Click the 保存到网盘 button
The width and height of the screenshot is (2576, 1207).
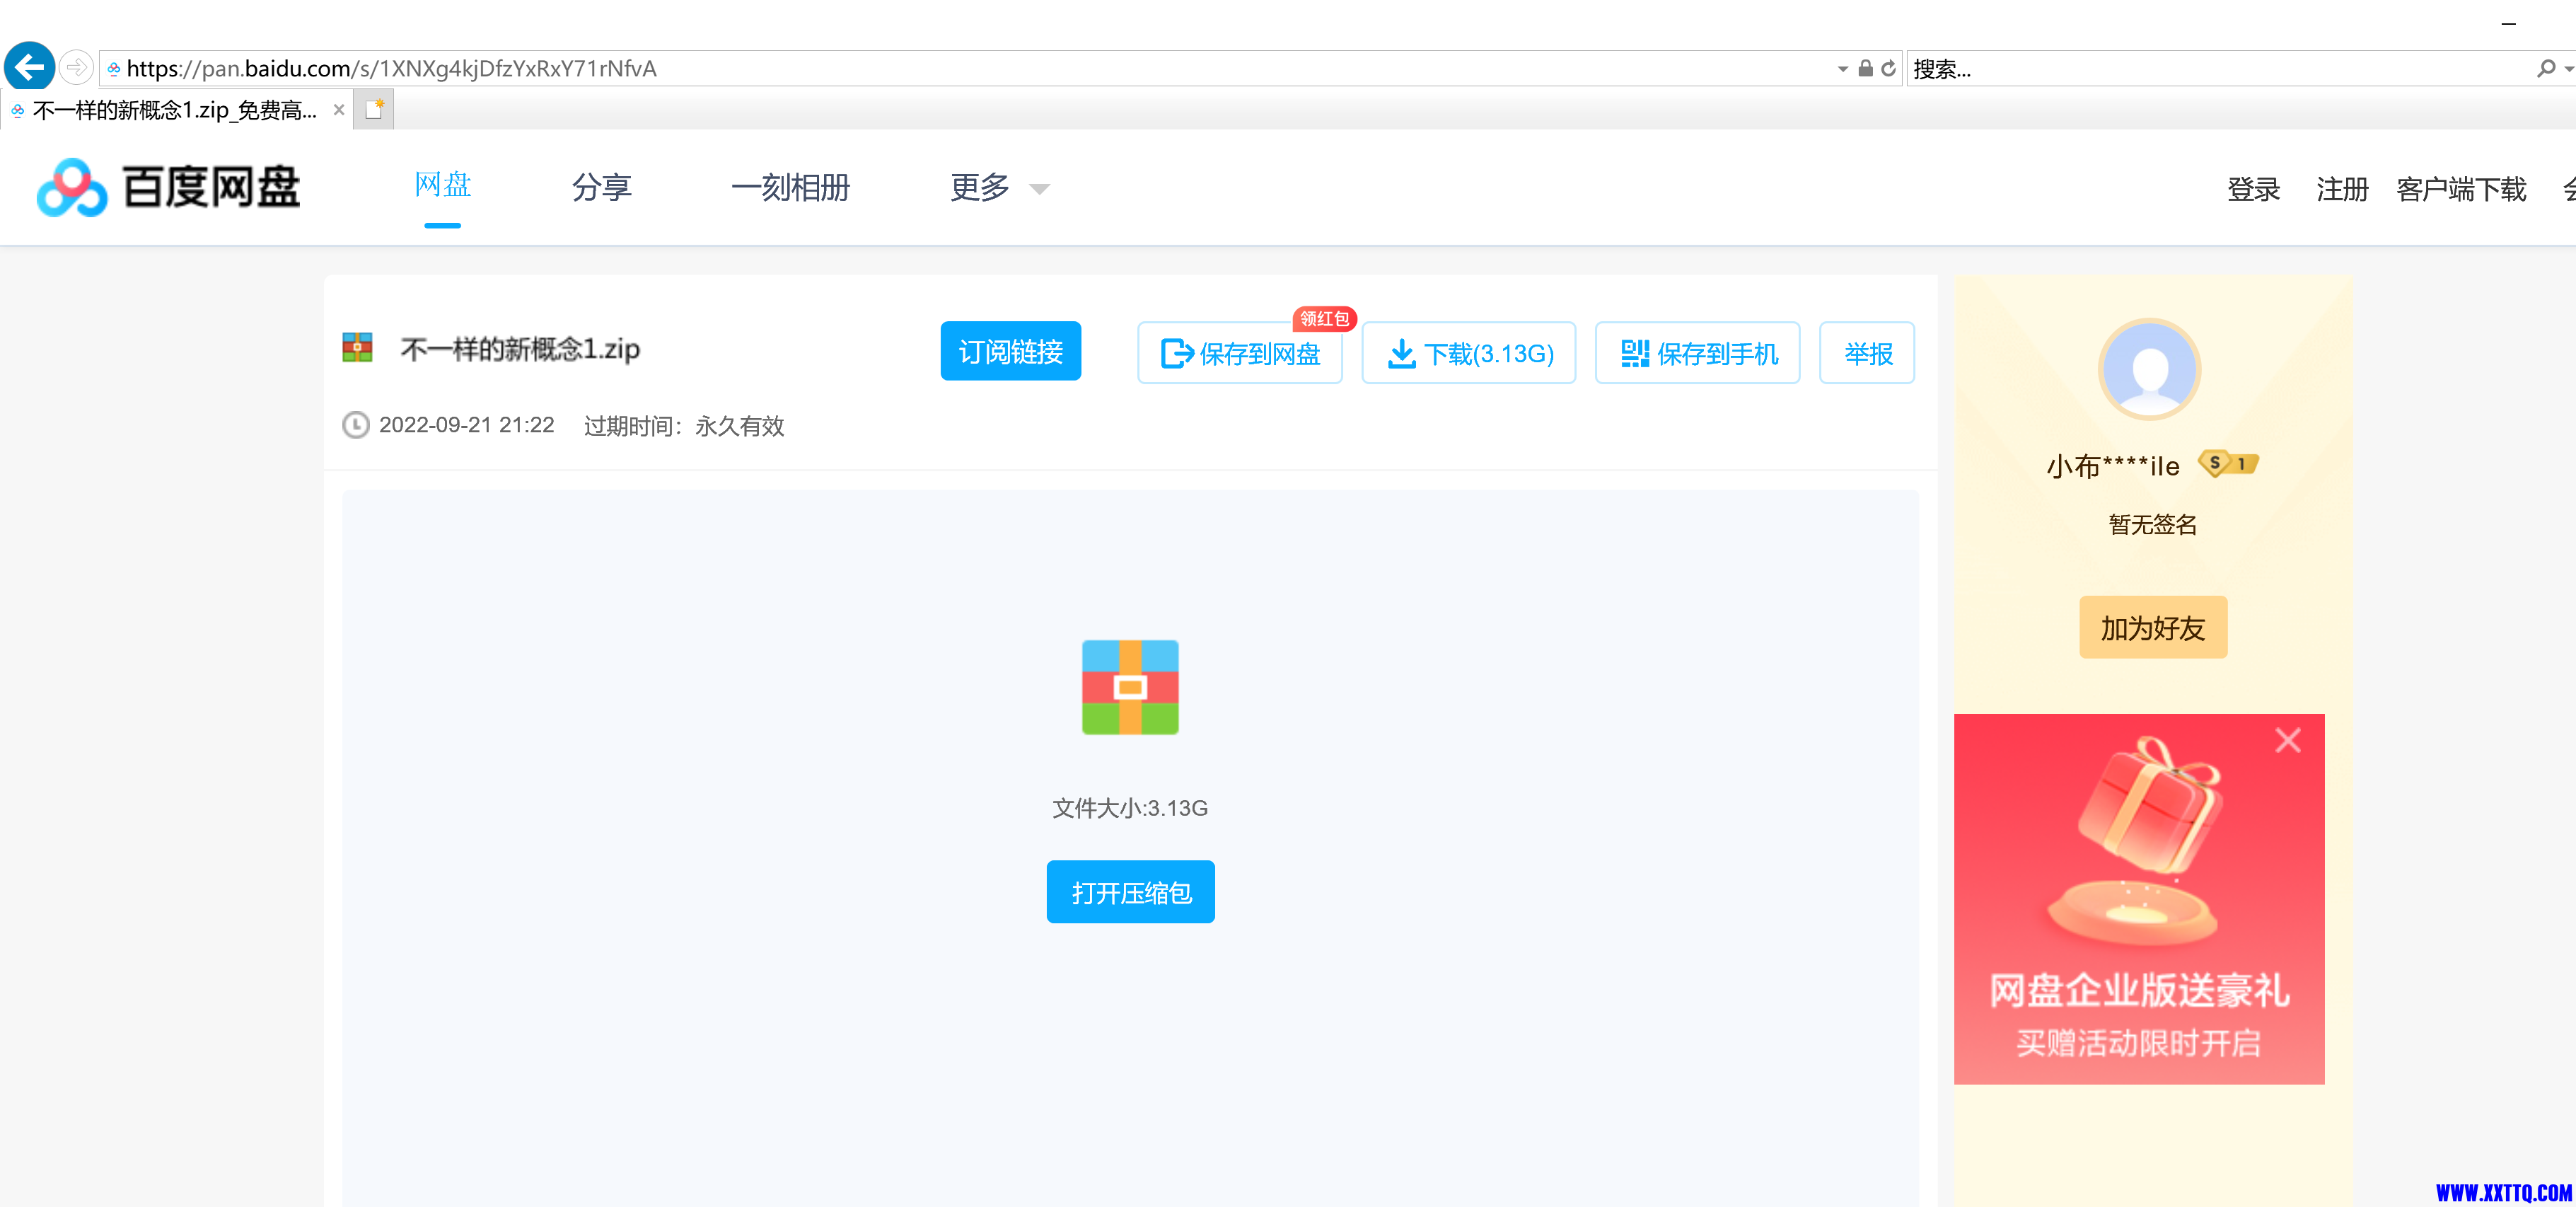(1240, 353)
